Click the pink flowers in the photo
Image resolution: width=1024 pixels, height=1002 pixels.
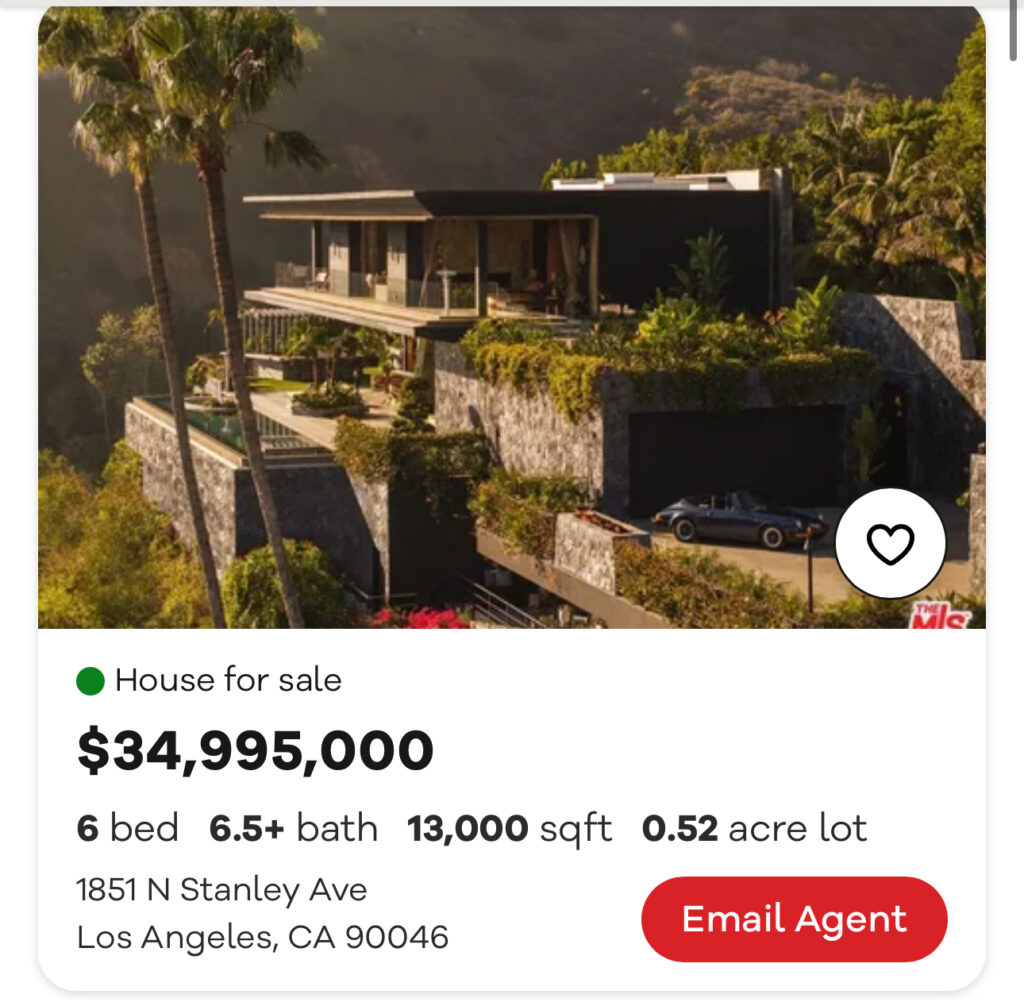tap(420, 618)
